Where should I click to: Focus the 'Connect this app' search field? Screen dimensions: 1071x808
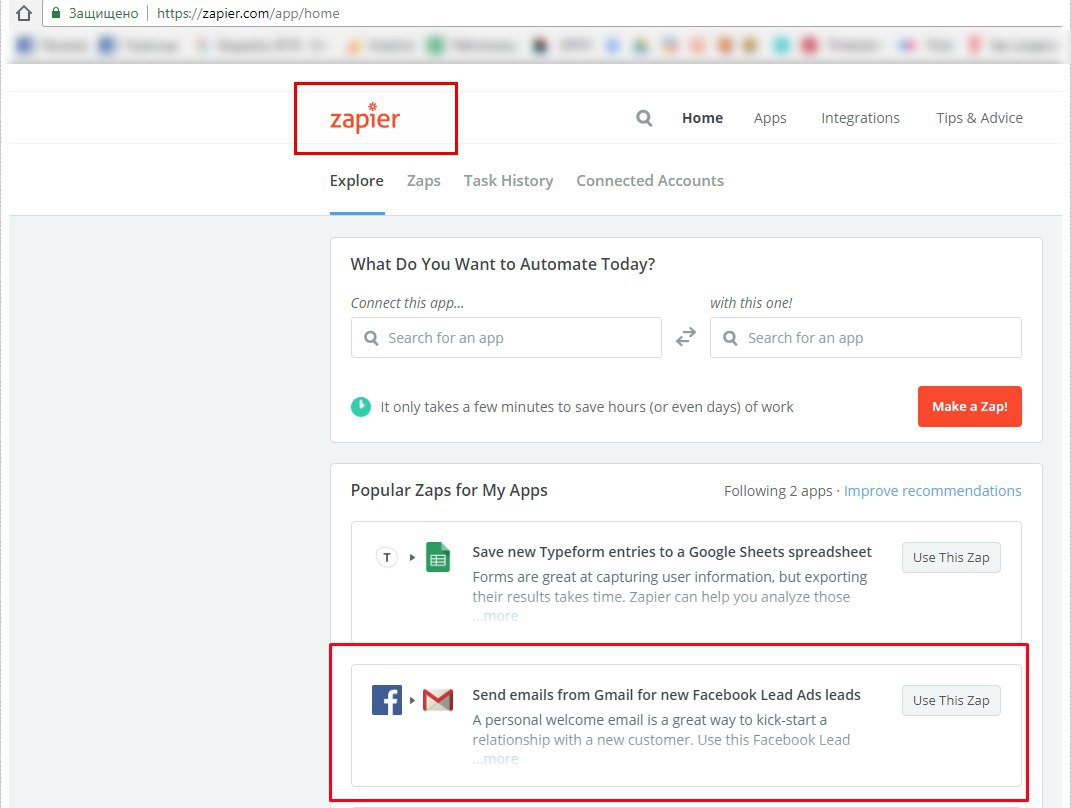pyautogui.click(x=506, y=337)
